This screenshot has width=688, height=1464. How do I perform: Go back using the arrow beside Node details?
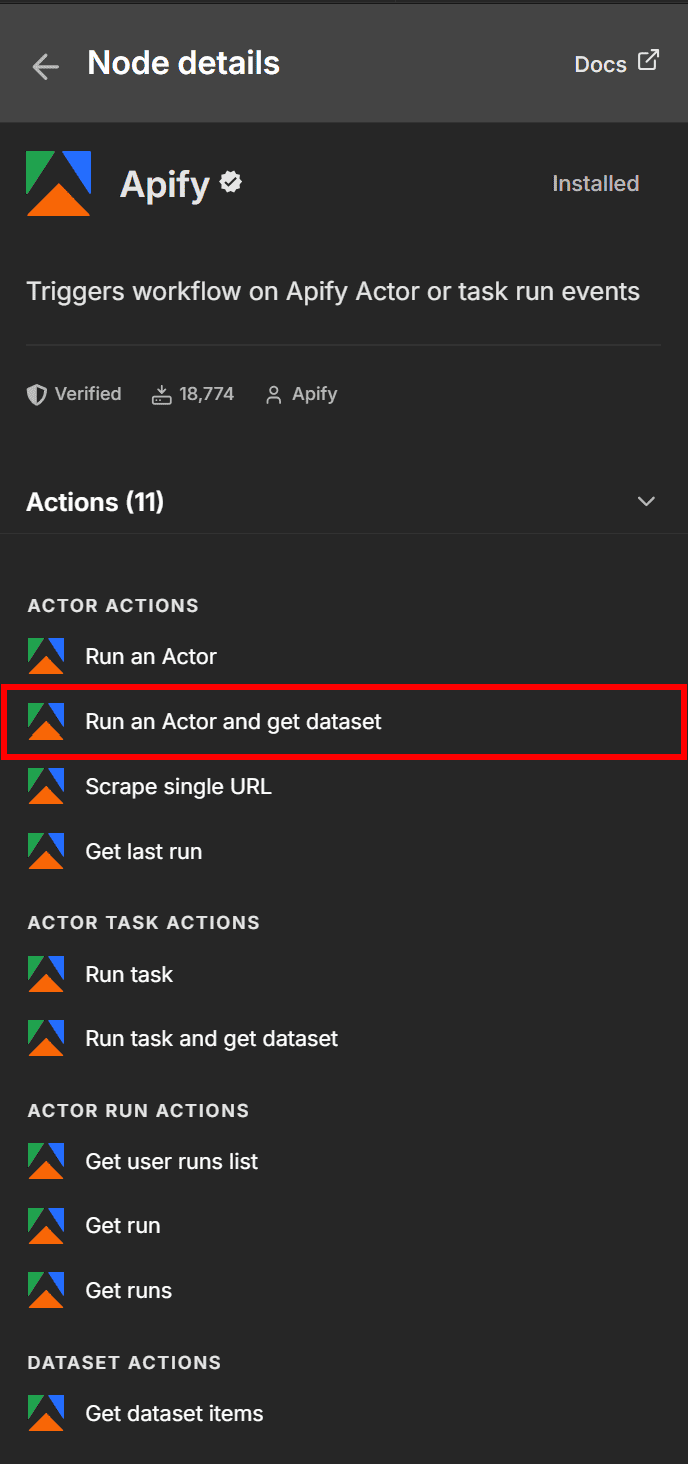46,66
